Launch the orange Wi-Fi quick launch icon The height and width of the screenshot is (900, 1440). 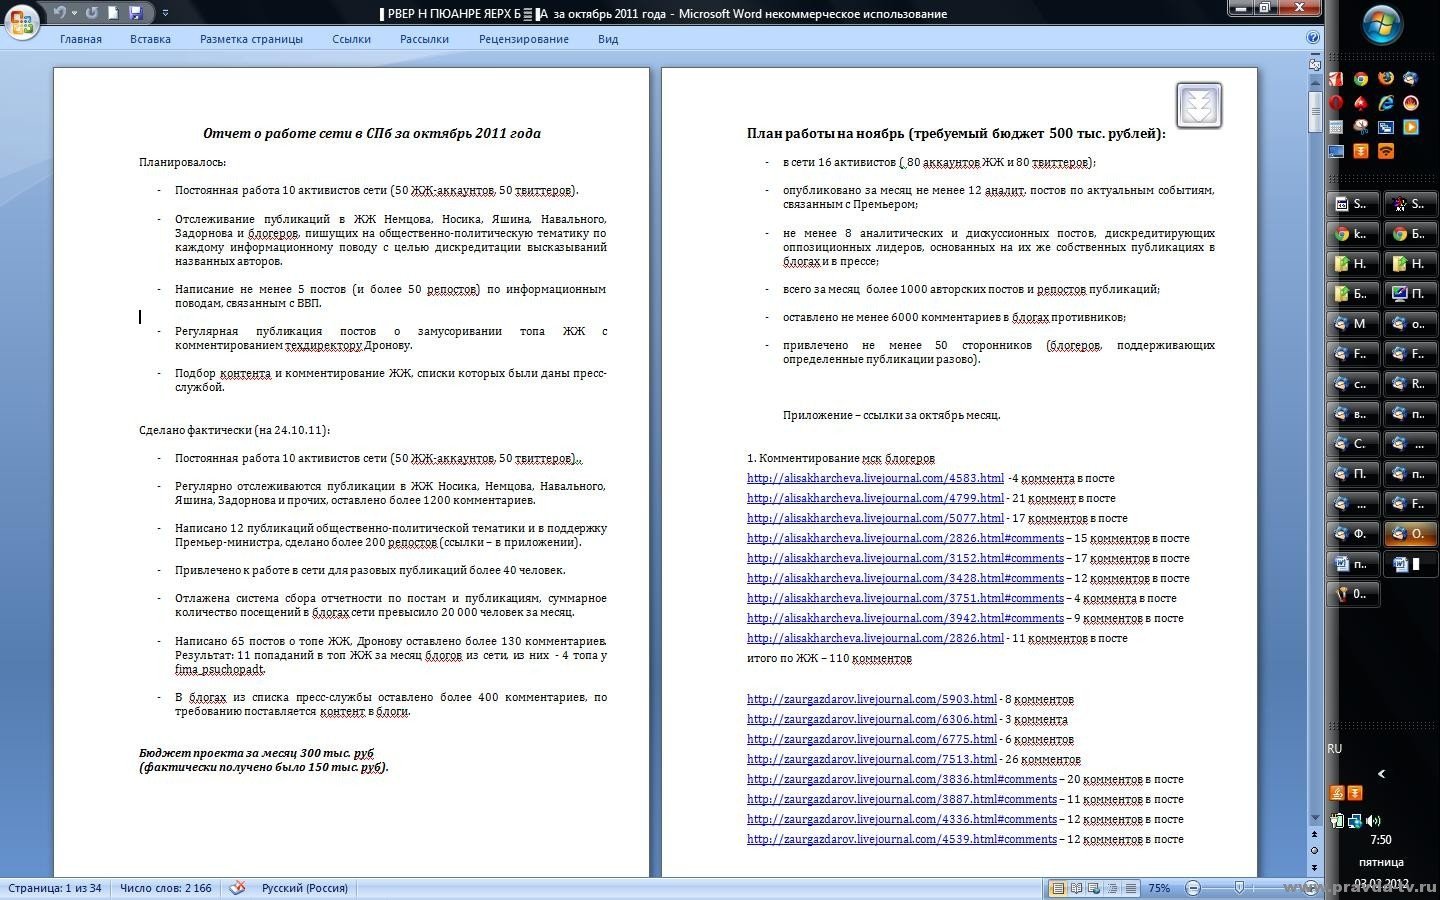pos(1386,151)
